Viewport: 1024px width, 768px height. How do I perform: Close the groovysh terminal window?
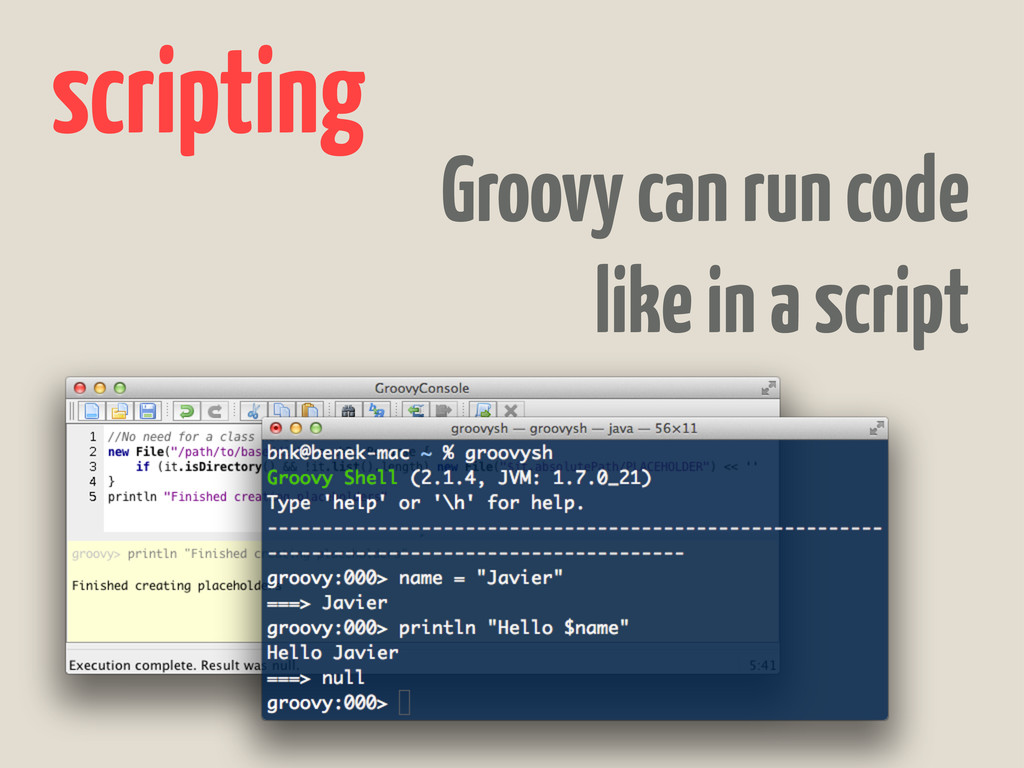click(x=276, y=428)
